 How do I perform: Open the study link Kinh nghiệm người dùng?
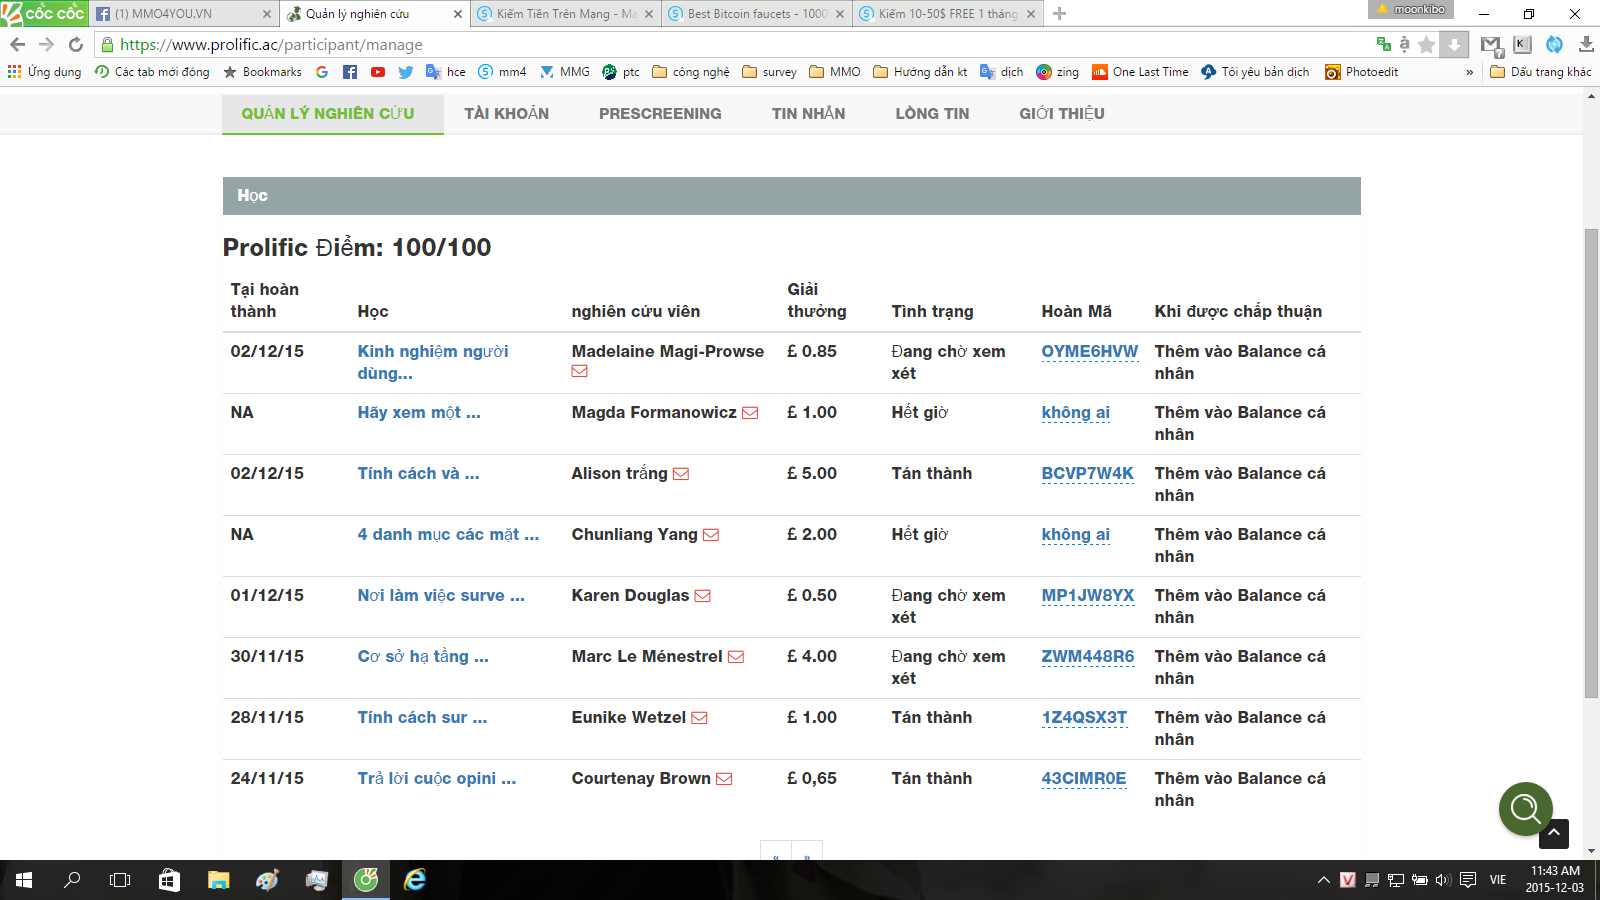point(433,362)
